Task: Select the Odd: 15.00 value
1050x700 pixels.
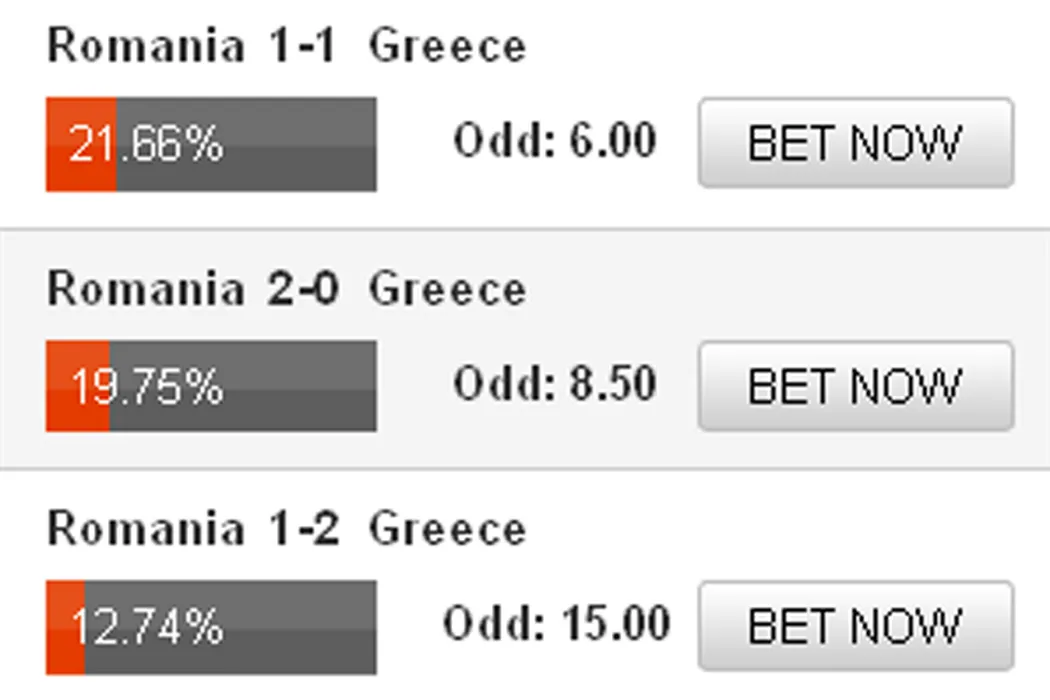Action: click(x=556, y=625)
